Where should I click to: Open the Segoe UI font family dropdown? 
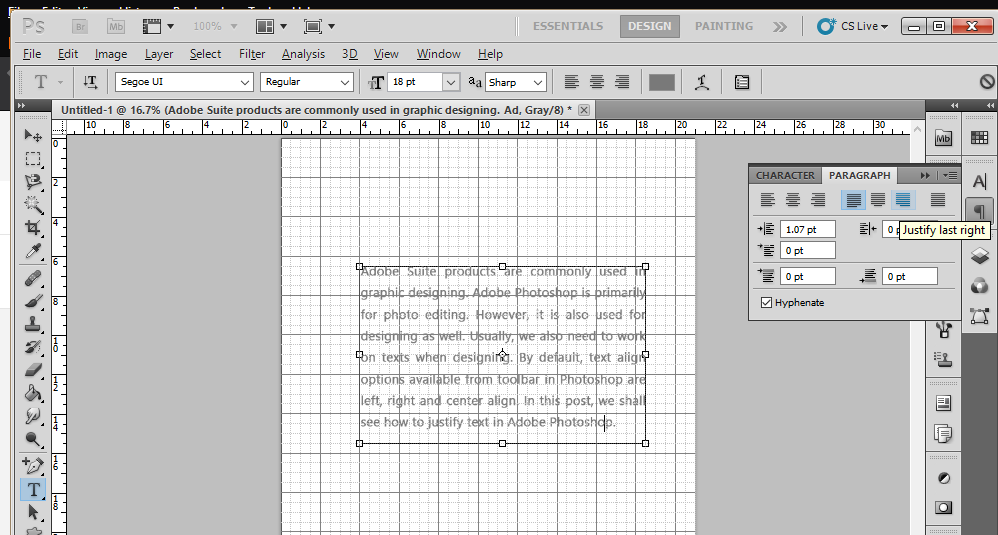pyautogui.click(x=245, y=82)
